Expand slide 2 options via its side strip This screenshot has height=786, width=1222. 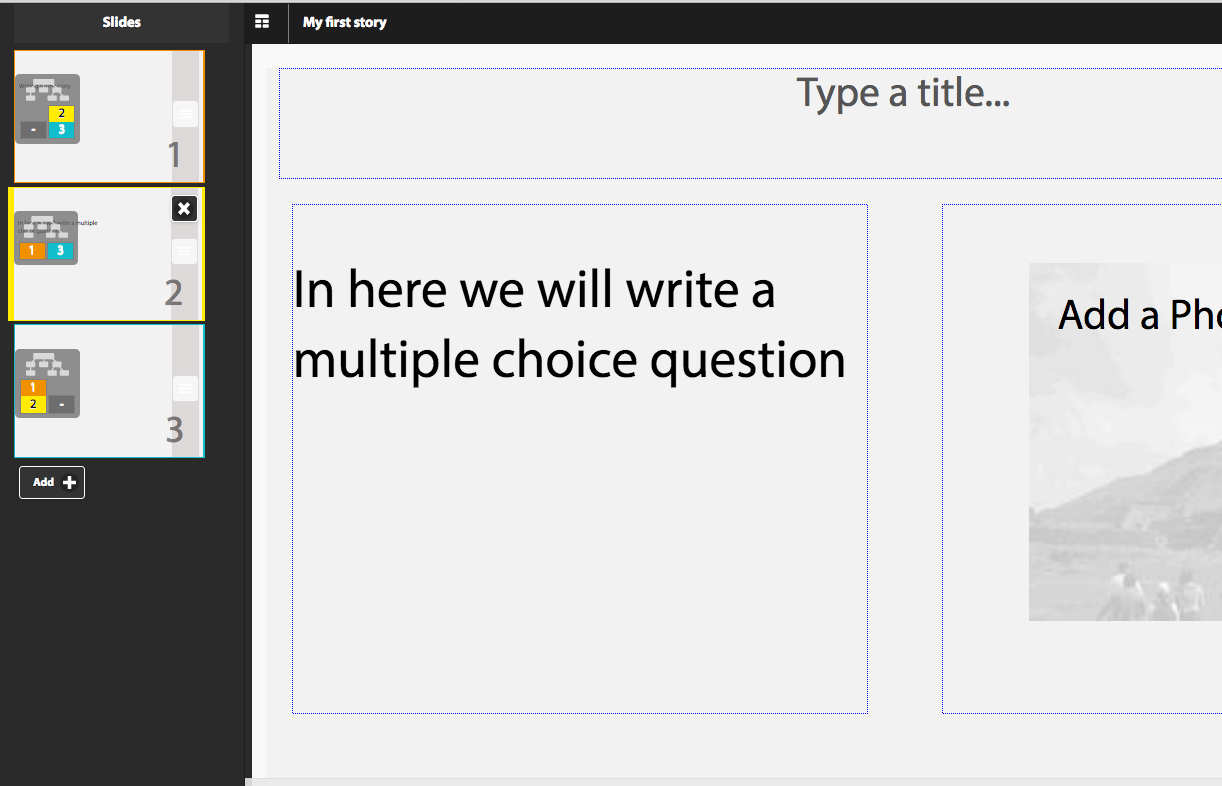tap(185, 251)
